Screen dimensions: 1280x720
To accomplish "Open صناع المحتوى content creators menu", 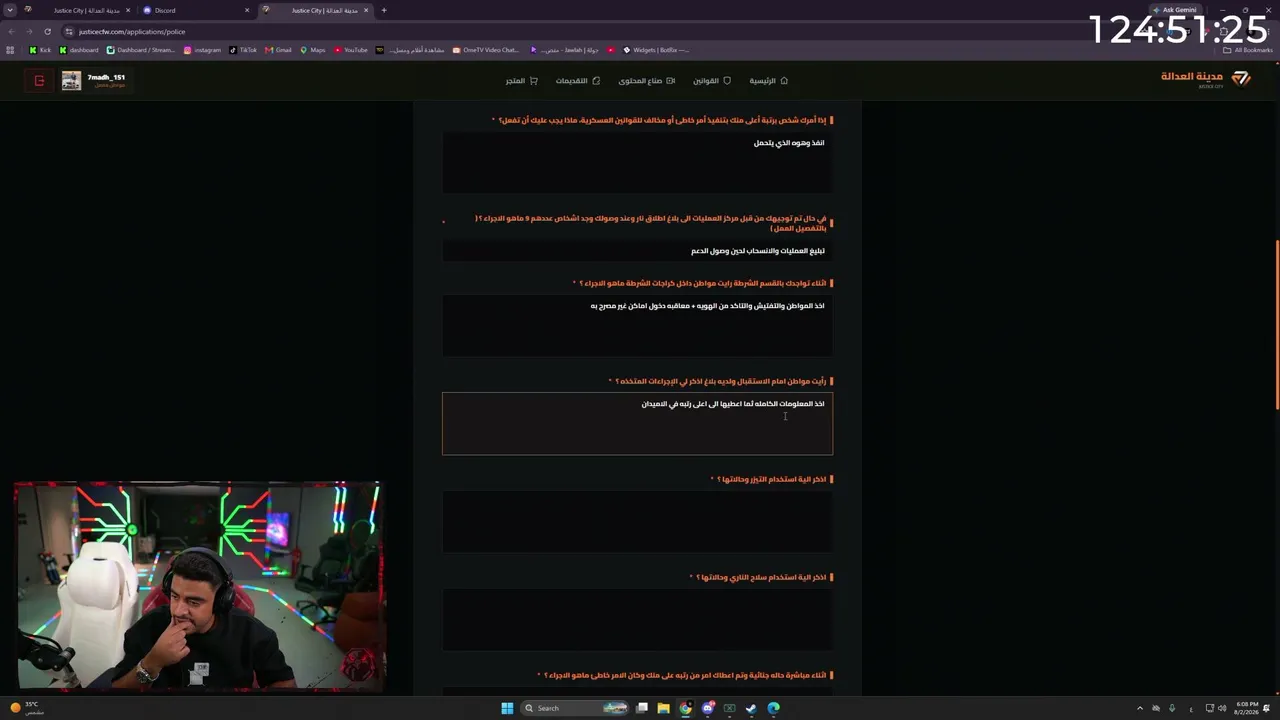I will click(x=646, y=81).
